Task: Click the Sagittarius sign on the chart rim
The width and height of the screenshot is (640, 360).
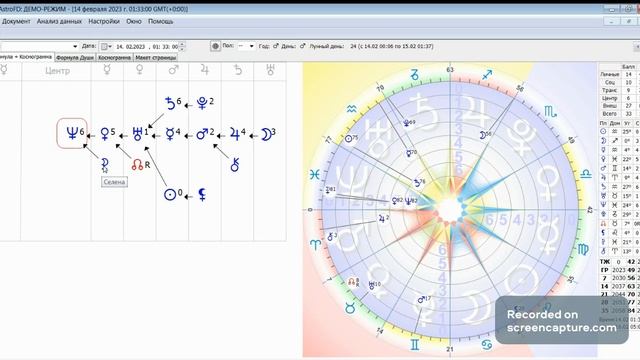Action: coord(487,74)
